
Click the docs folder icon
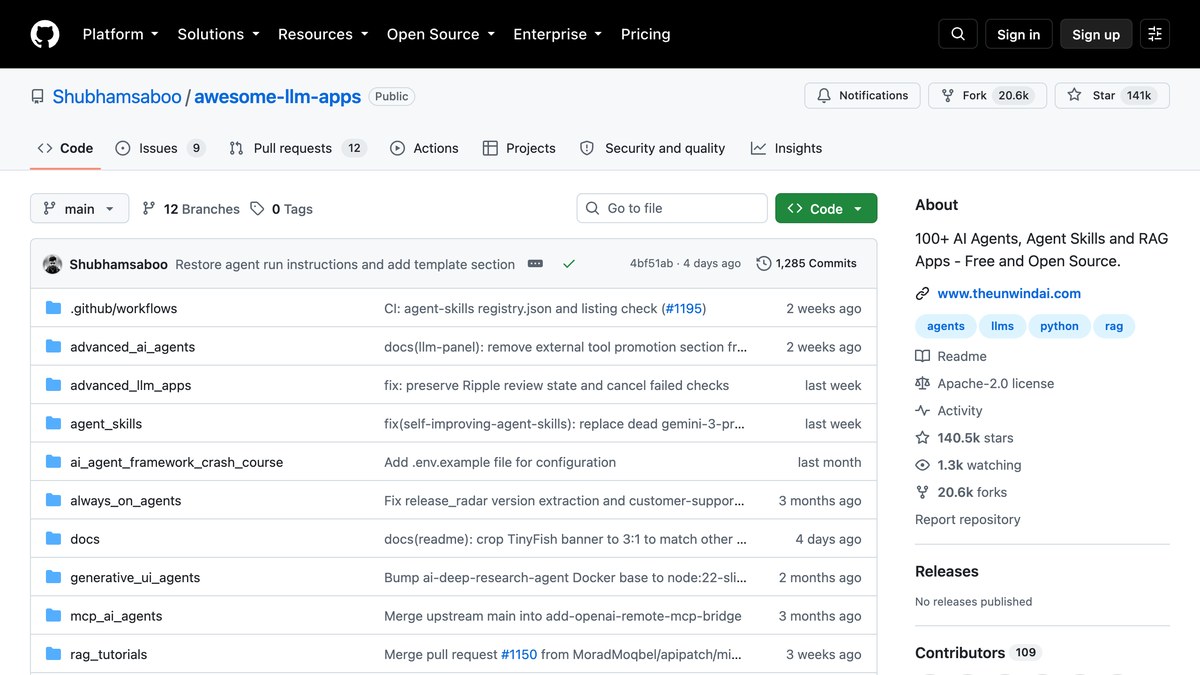(54, 539)
